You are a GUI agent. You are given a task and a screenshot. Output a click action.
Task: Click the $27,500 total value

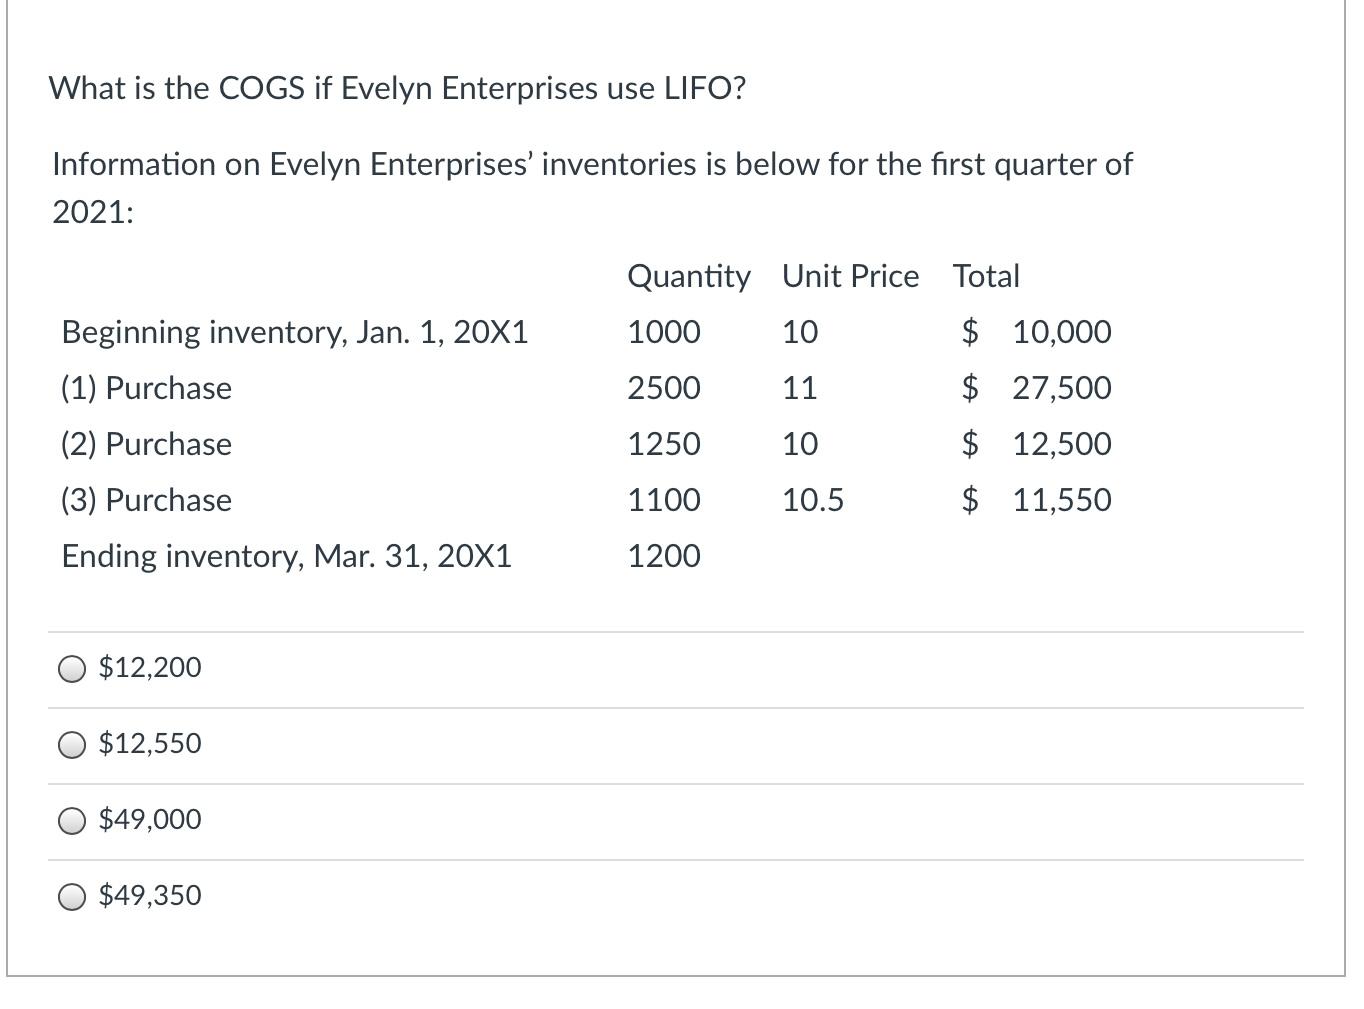(1062, 388)
